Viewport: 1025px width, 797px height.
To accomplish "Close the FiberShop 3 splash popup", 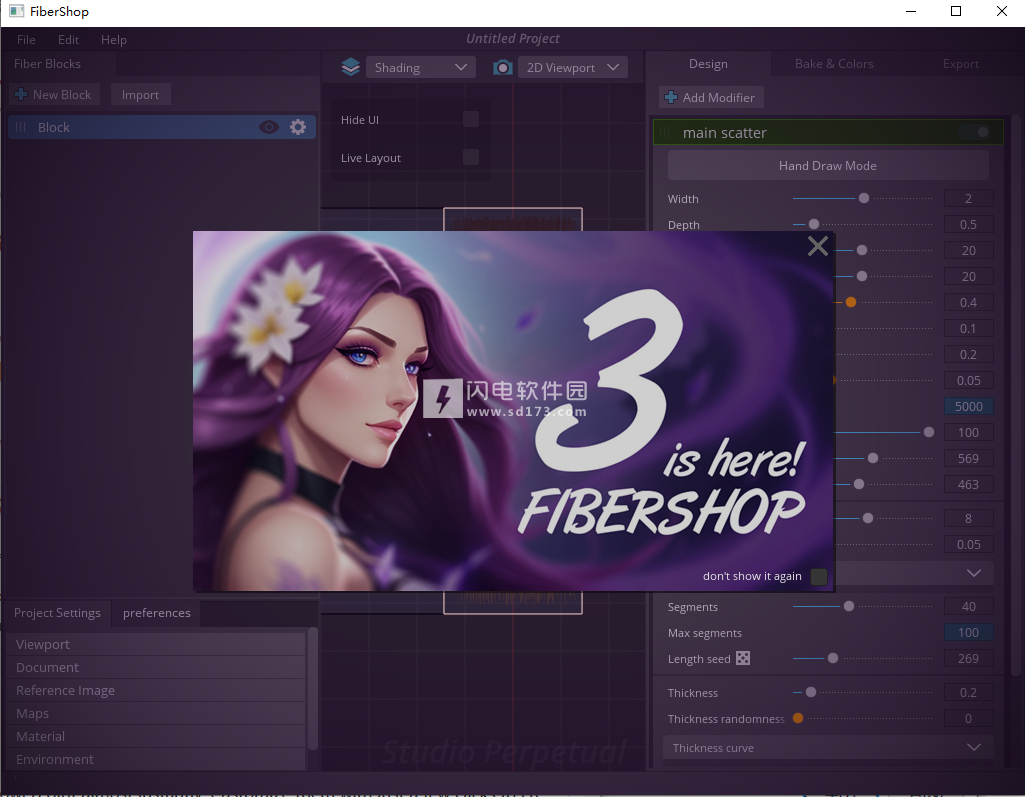I will (x=817, y=246).
